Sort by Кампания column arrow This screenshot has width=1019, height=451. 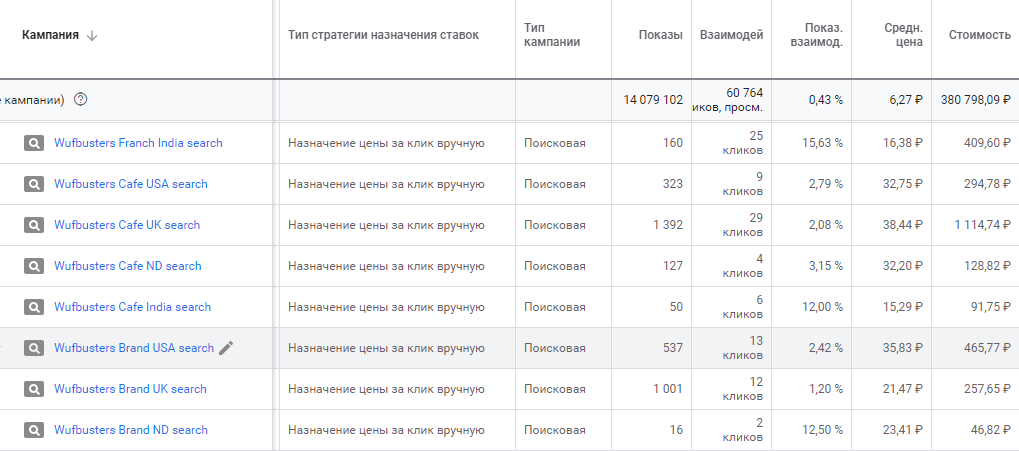tap(93, 35)
